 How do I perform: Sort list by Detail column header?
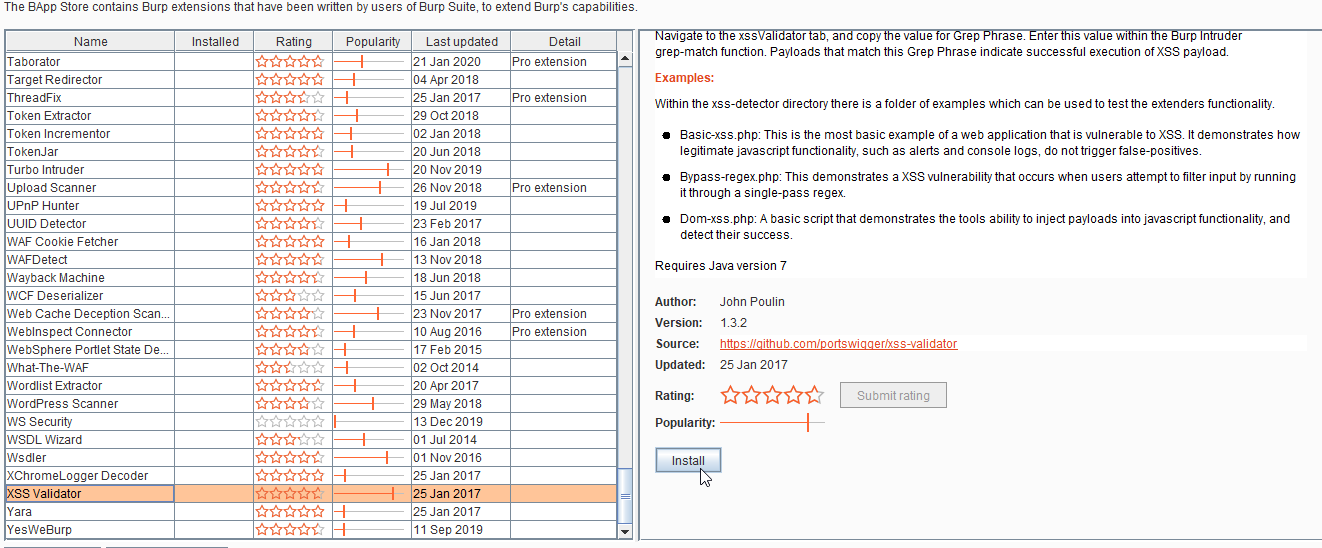click(x=564, y=42)
